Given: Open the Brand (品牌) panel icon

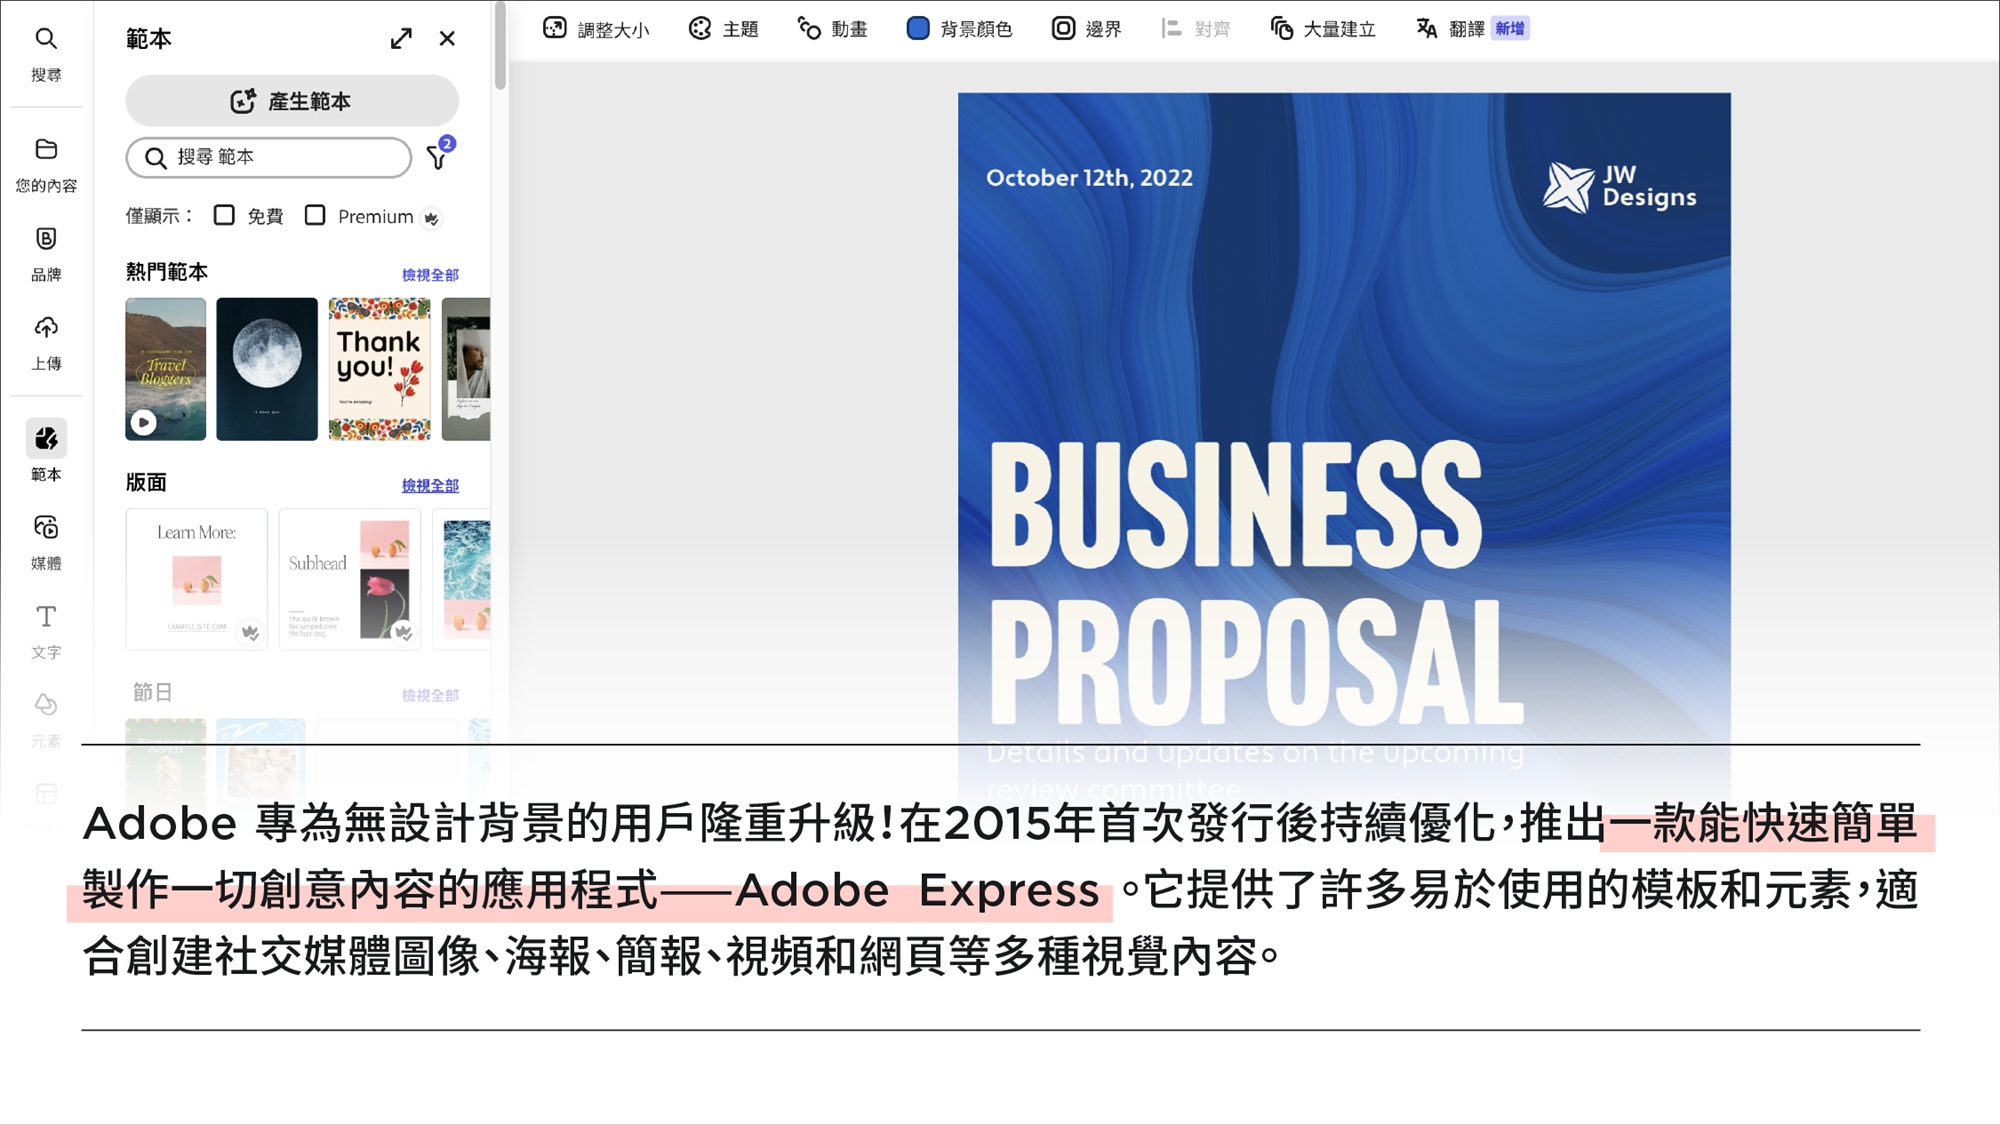Looking at the screenshot, I should coord(46,239).
